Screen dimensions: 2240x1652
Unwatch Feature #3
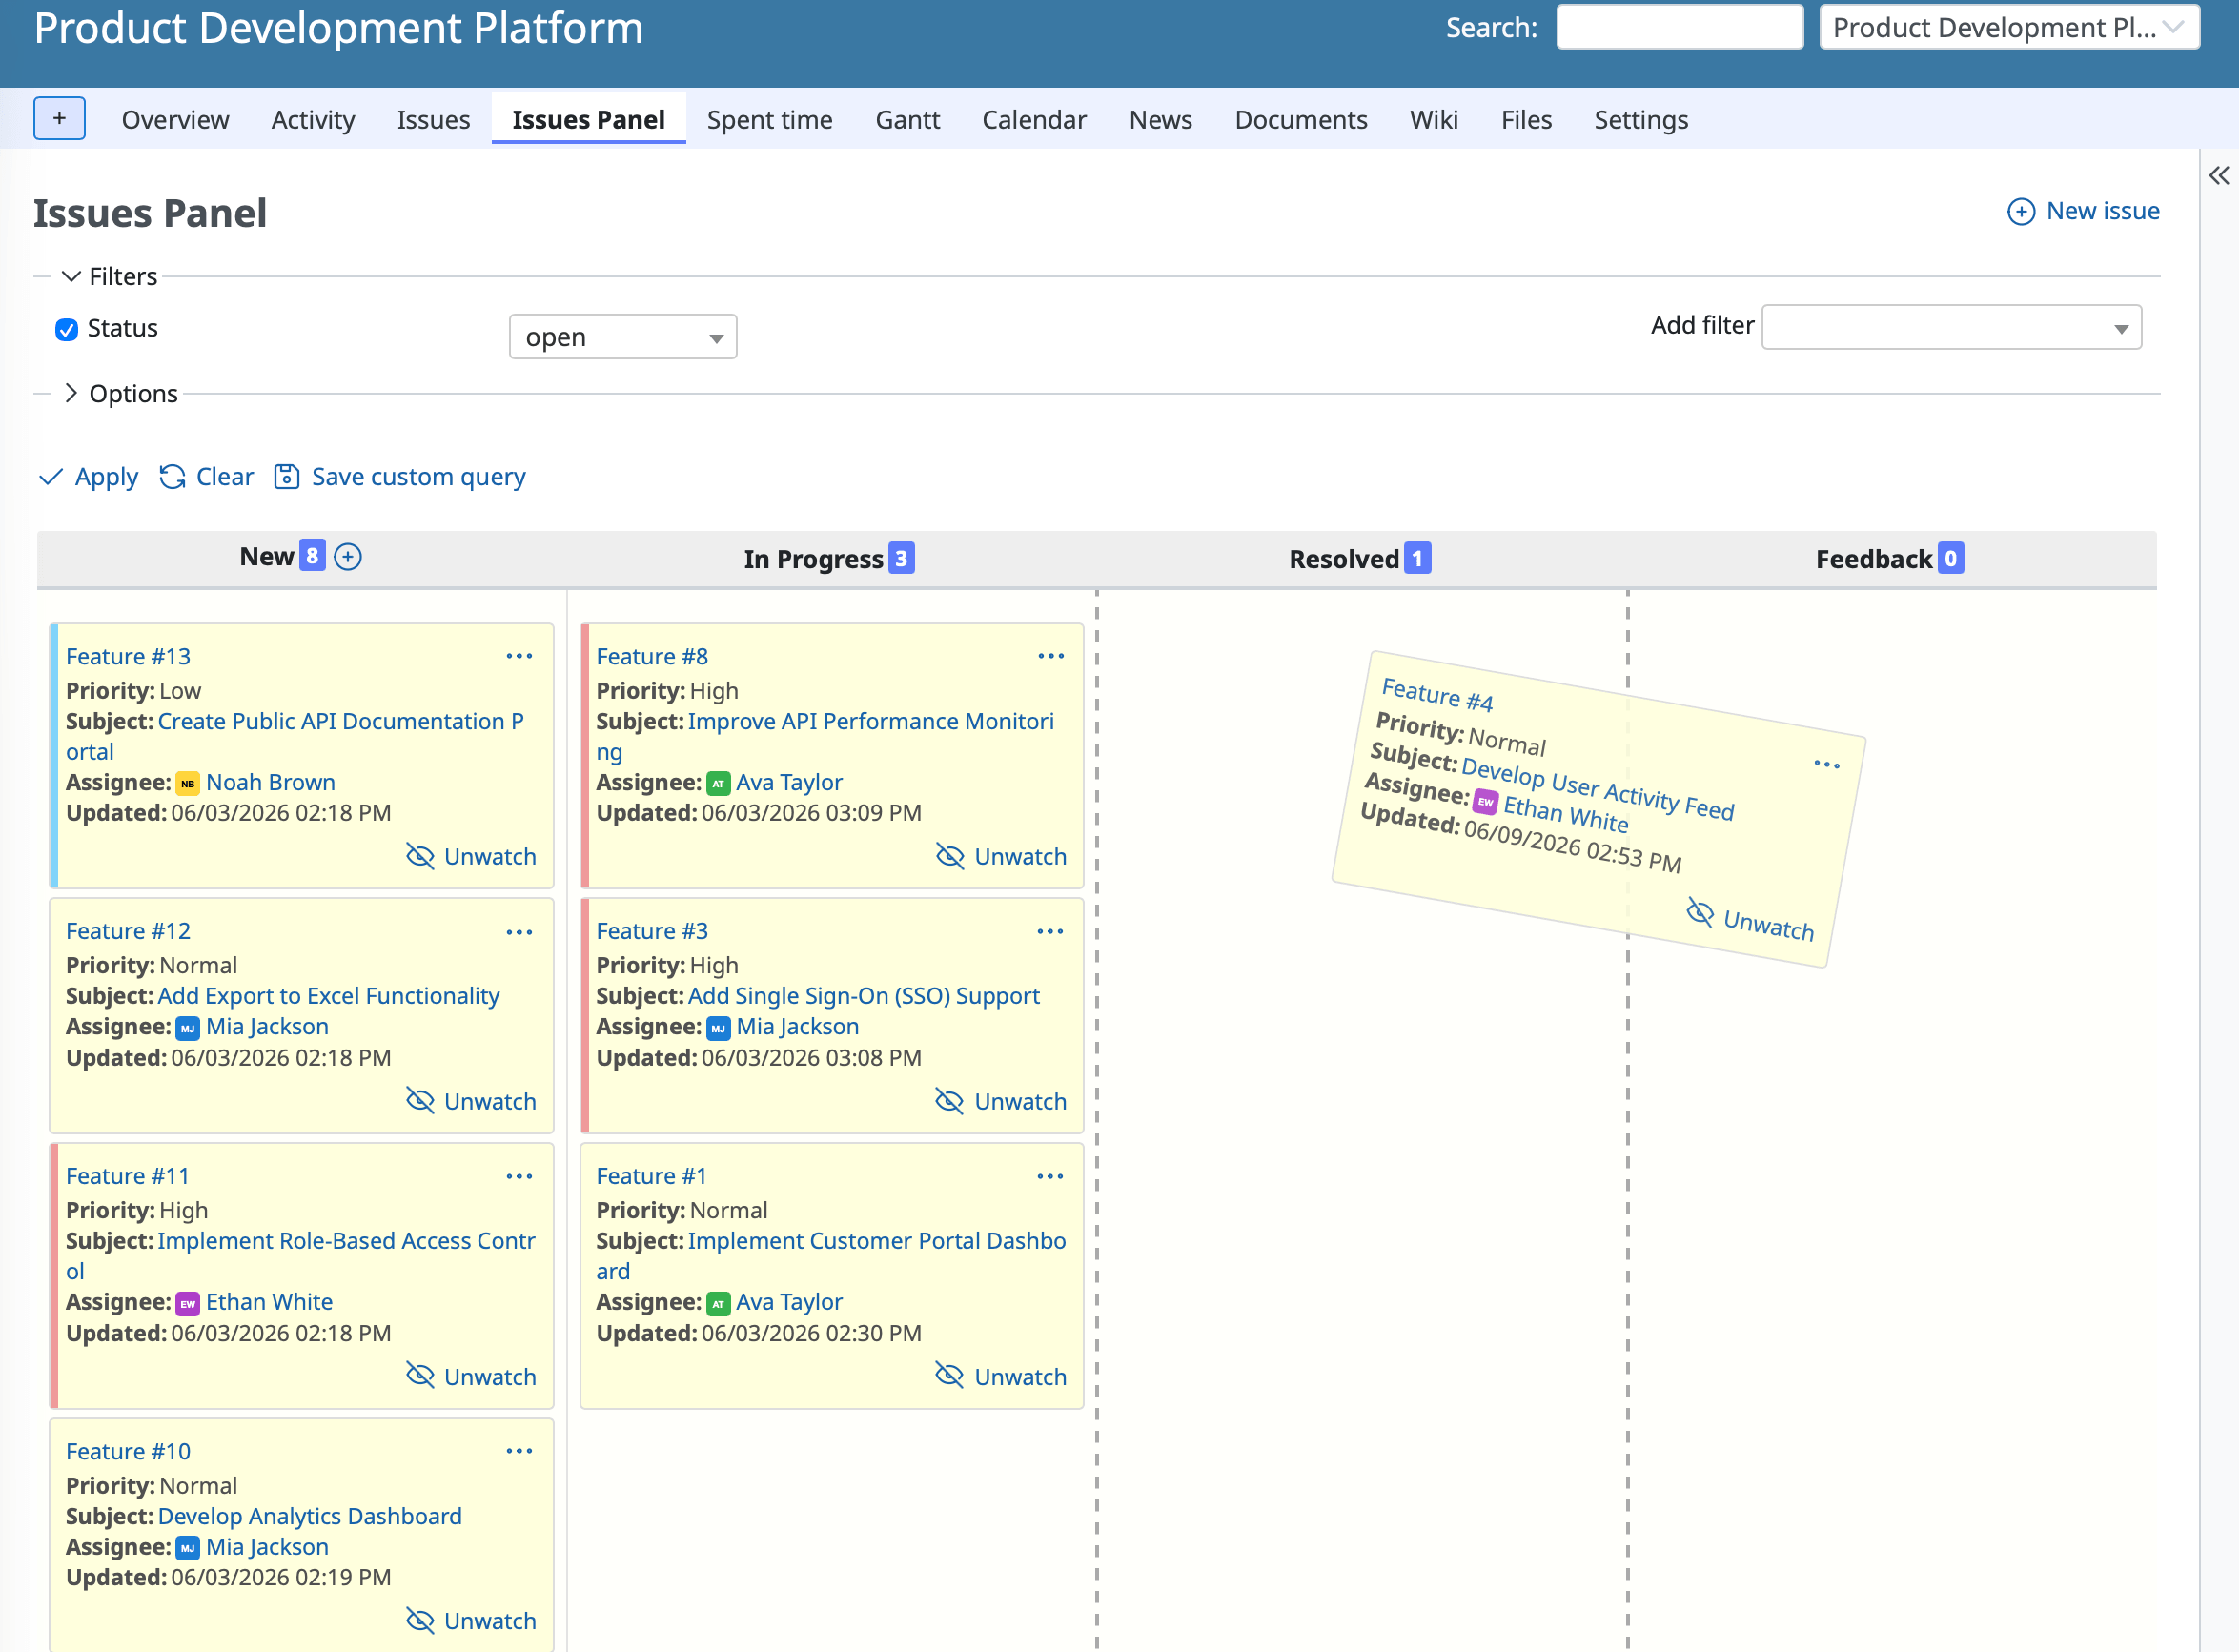tap(1001, 1101)
